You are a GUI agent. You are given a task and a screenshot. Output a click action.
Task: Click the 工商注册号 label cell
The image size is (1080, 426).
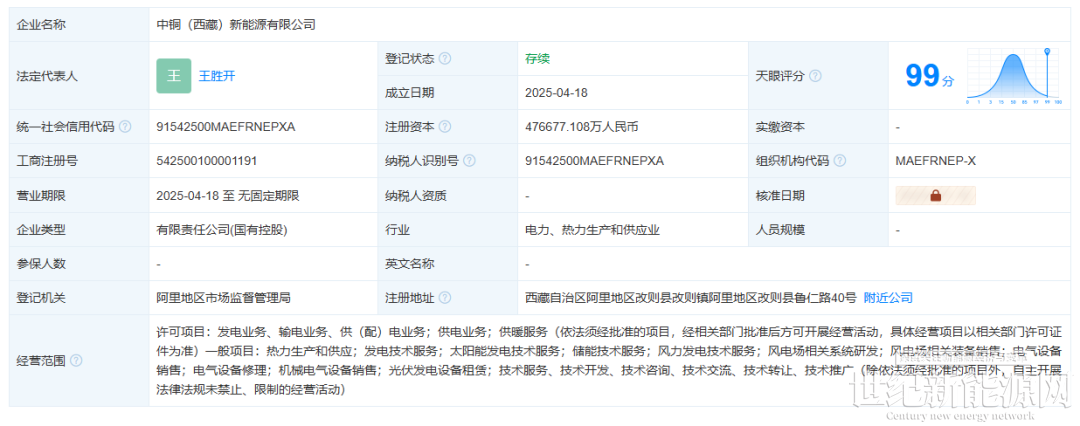point(79,161)
